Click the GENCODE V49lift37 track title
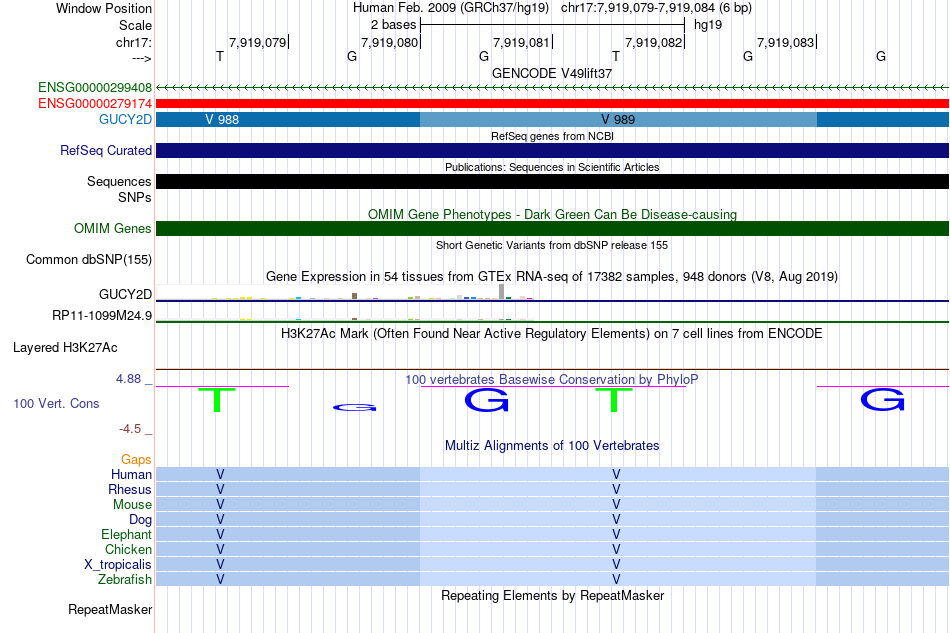This screenshot has width=950, height=633. [x=552, y=73]
